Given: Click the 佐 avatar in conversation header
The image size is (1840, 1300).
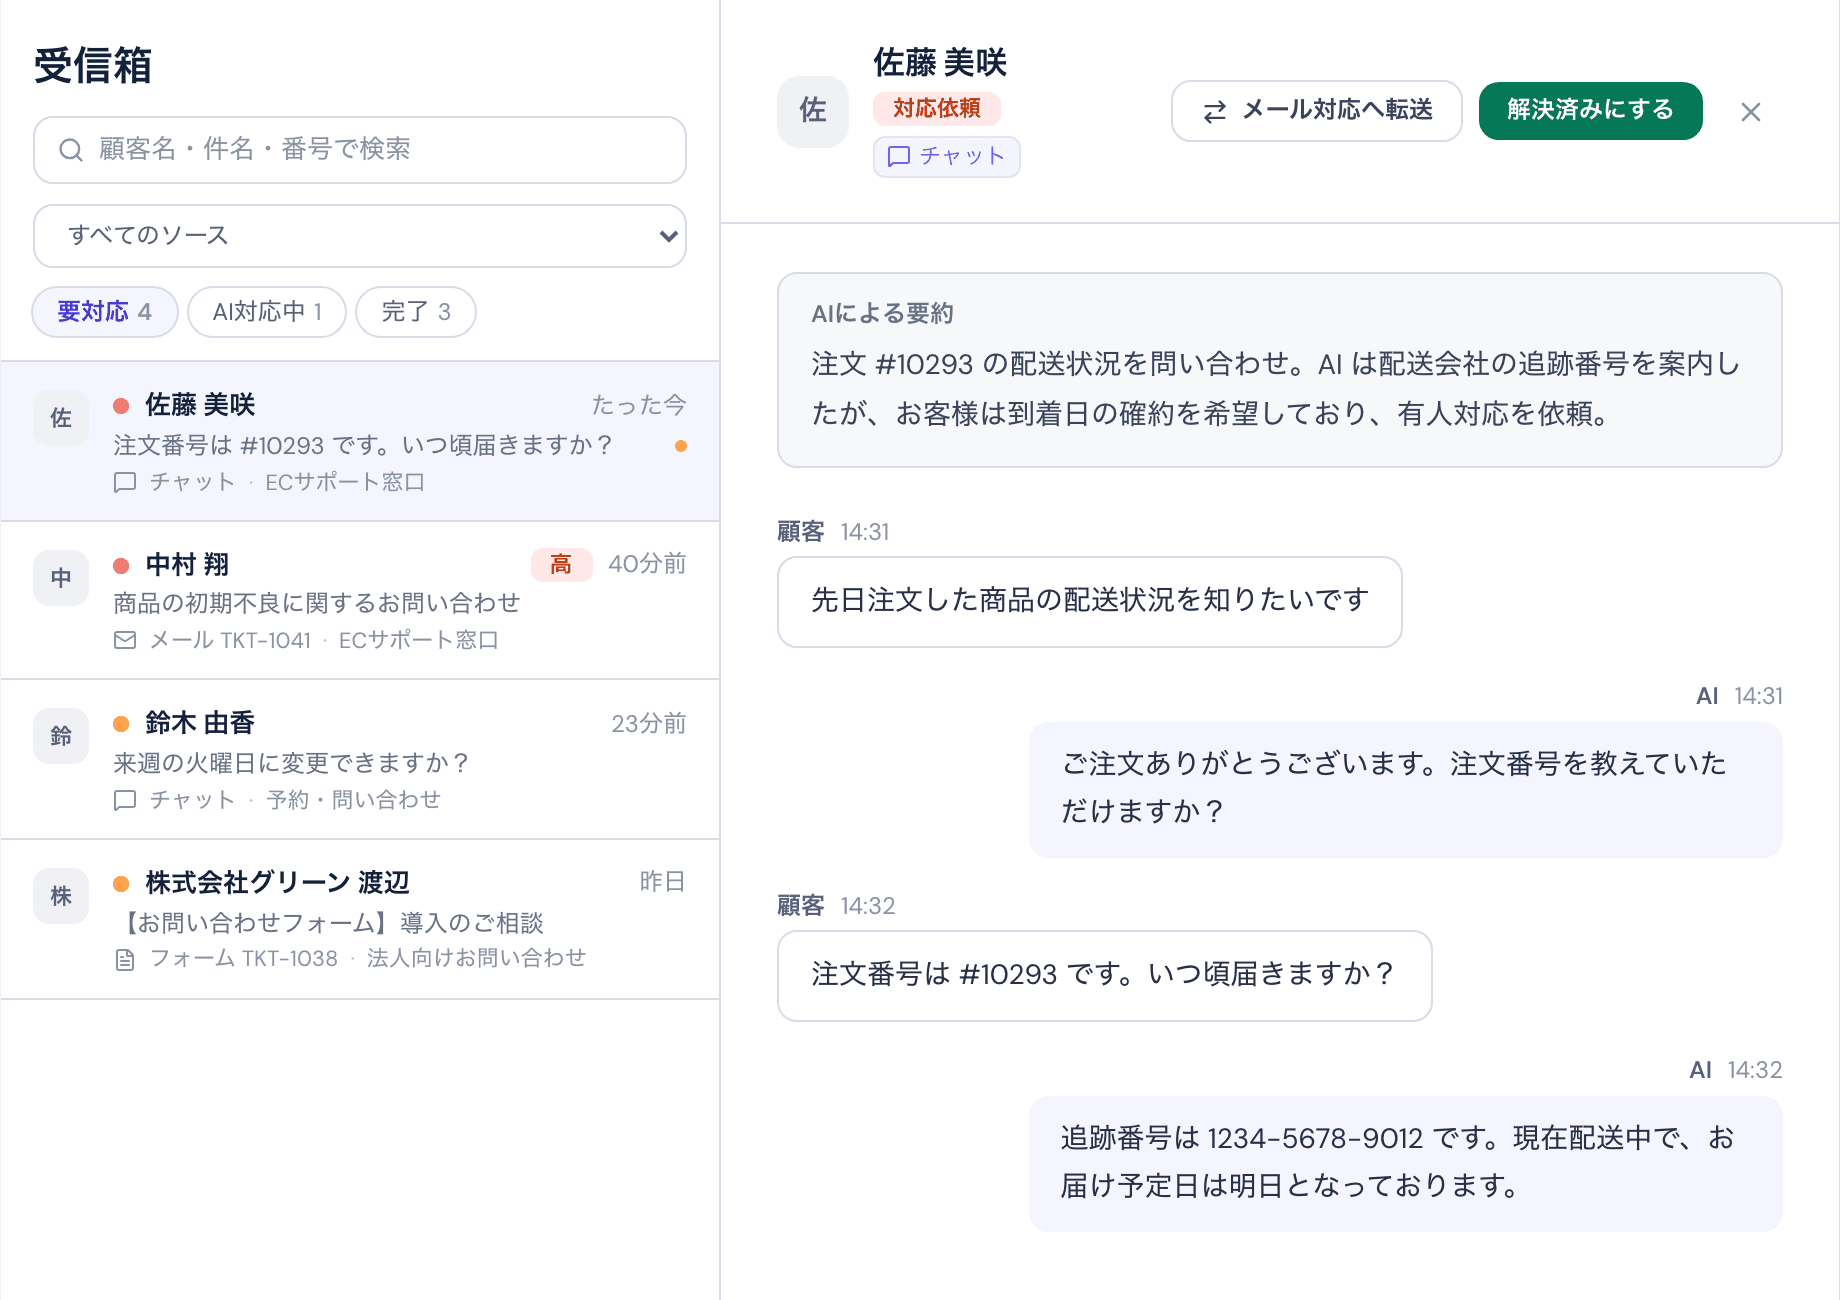Looking at the screenshot, I should pyautogui.click(x=813, y=111).
